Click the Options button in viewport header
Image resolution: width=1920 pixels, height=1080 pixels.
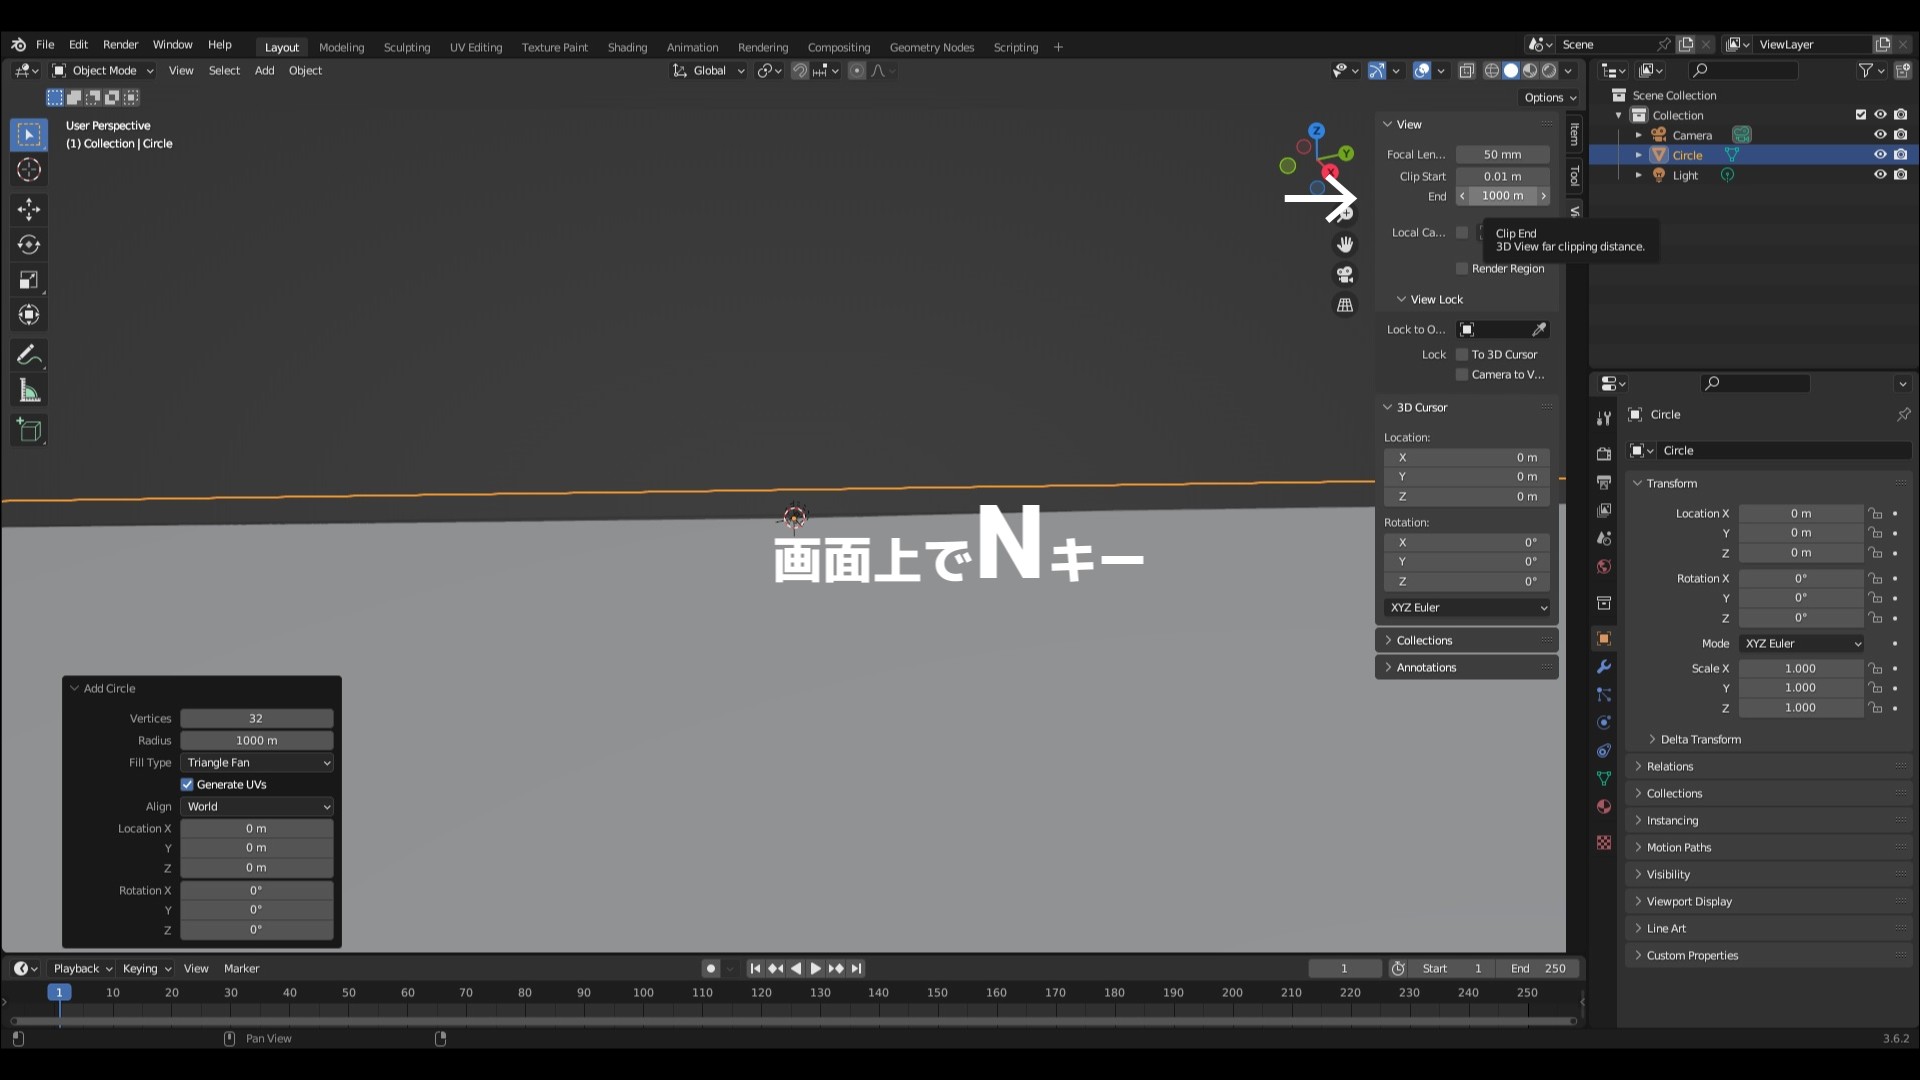click(x=1549, y=97)
